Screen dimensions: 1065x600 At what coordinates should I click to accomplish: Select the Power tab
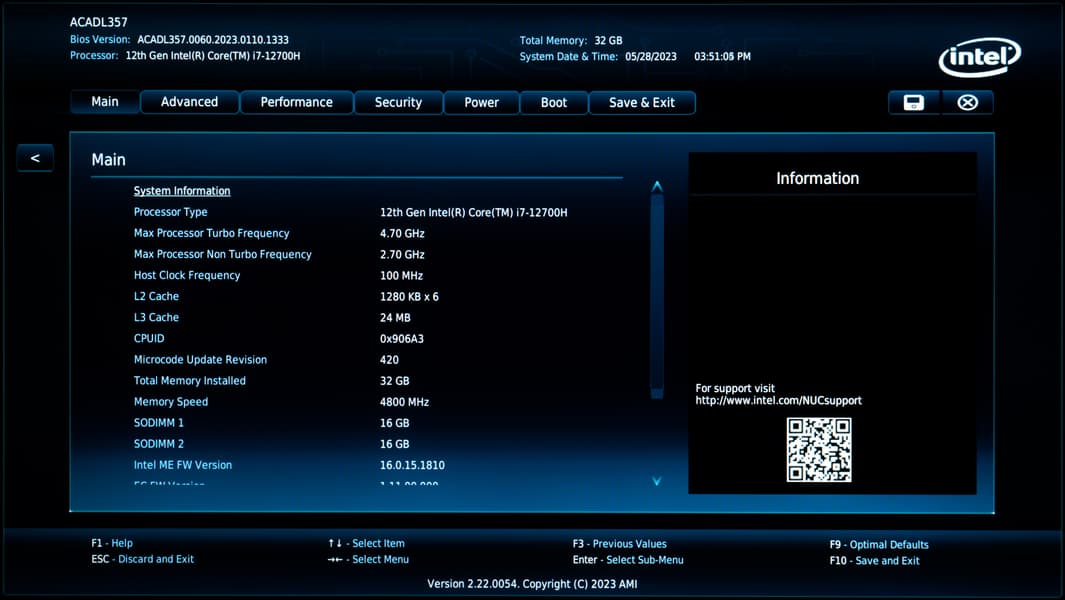482,103
